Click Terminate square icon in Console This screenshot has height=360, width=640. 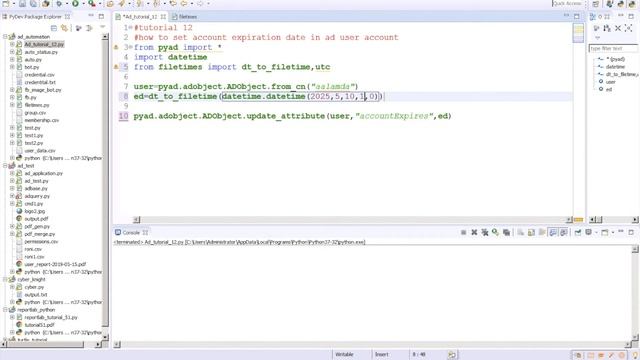(463, 232)
